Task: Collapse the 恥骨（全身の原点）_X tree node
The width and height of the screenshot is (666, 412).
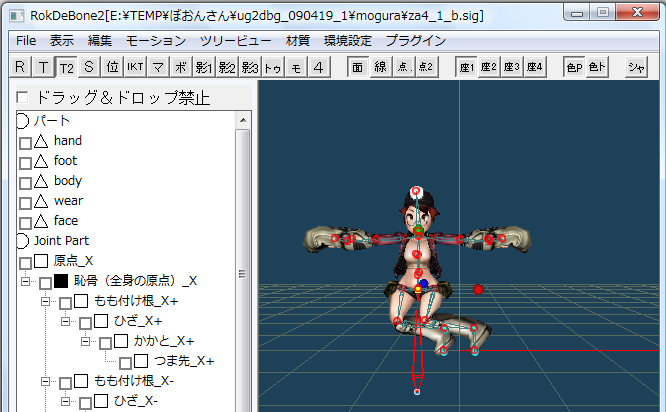Action: (x=26, y=282)
